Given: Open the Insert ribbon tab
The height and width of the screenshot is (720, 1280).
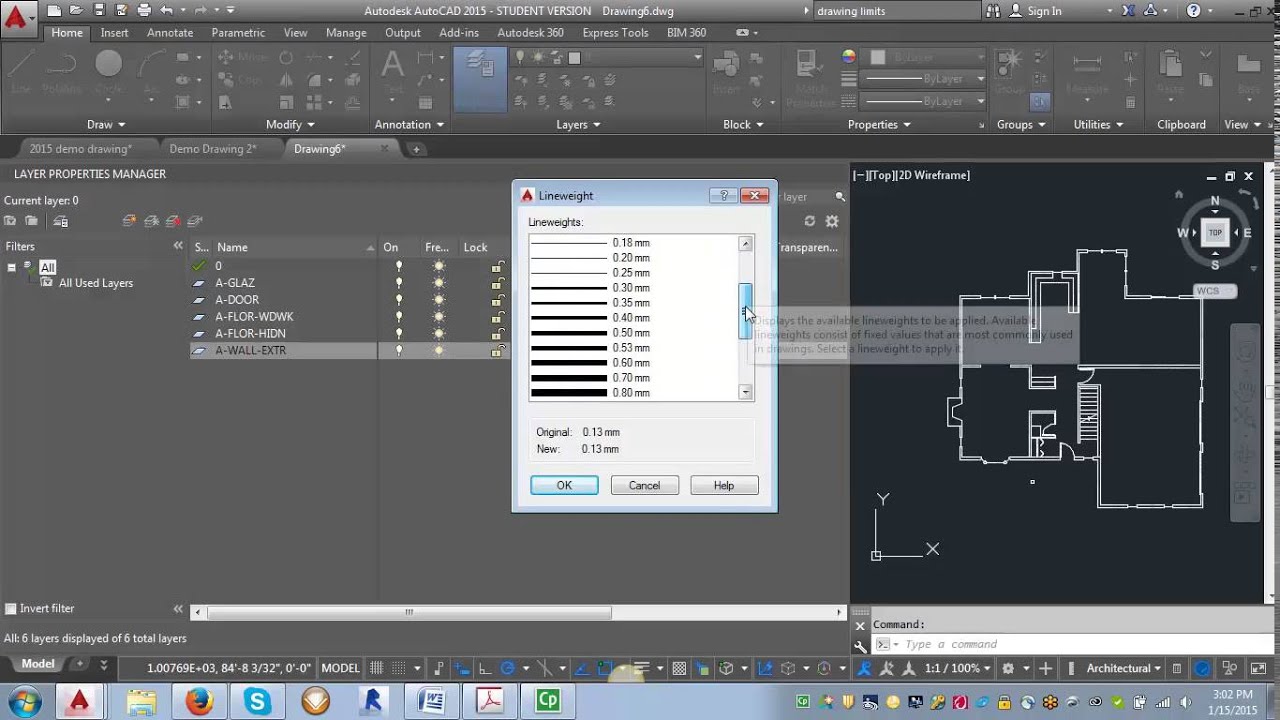Looking at the screenshot, I should (x=114, y=32).
